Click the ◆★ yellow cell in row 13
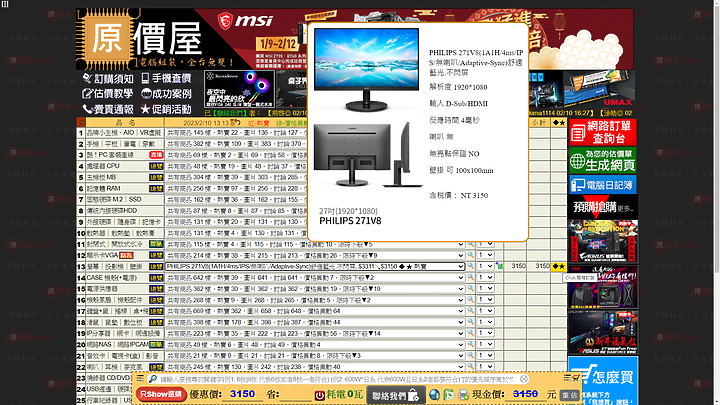720x405 pixels. 558,266
